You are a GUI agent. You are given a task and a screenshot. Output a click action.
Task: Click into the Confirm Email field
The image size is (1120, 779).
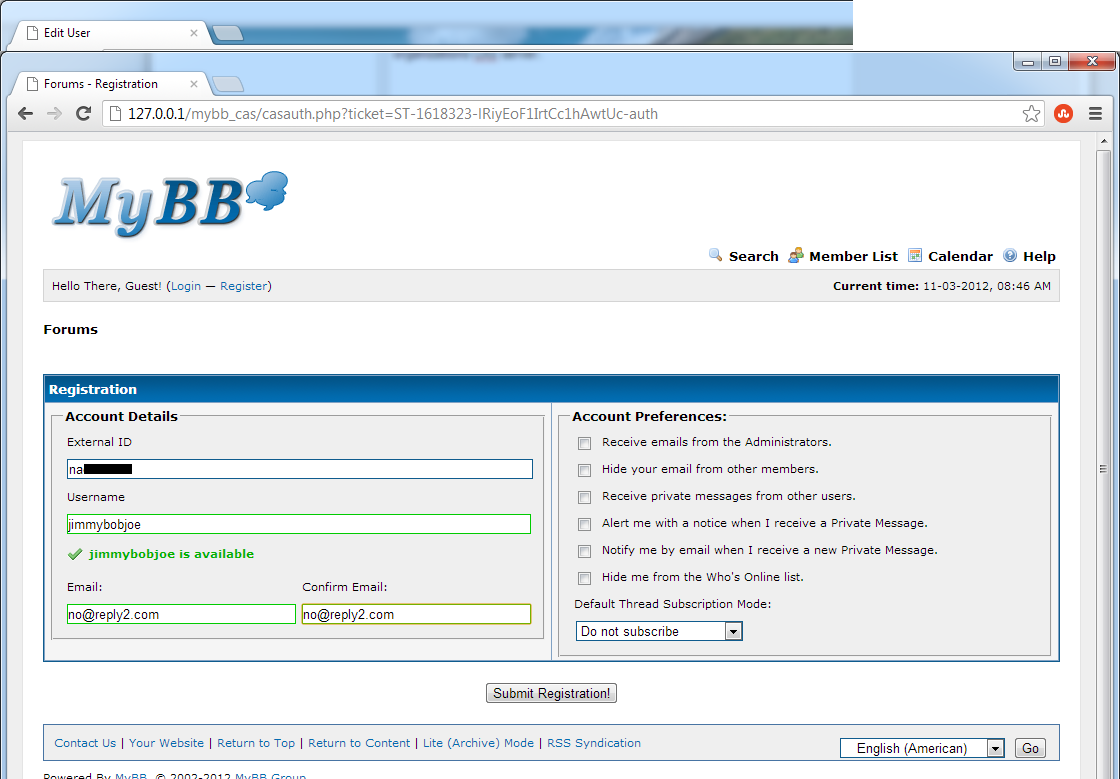416,614
